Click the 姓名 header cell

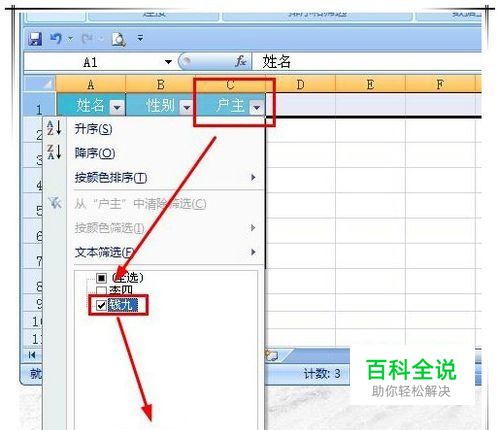90,105
